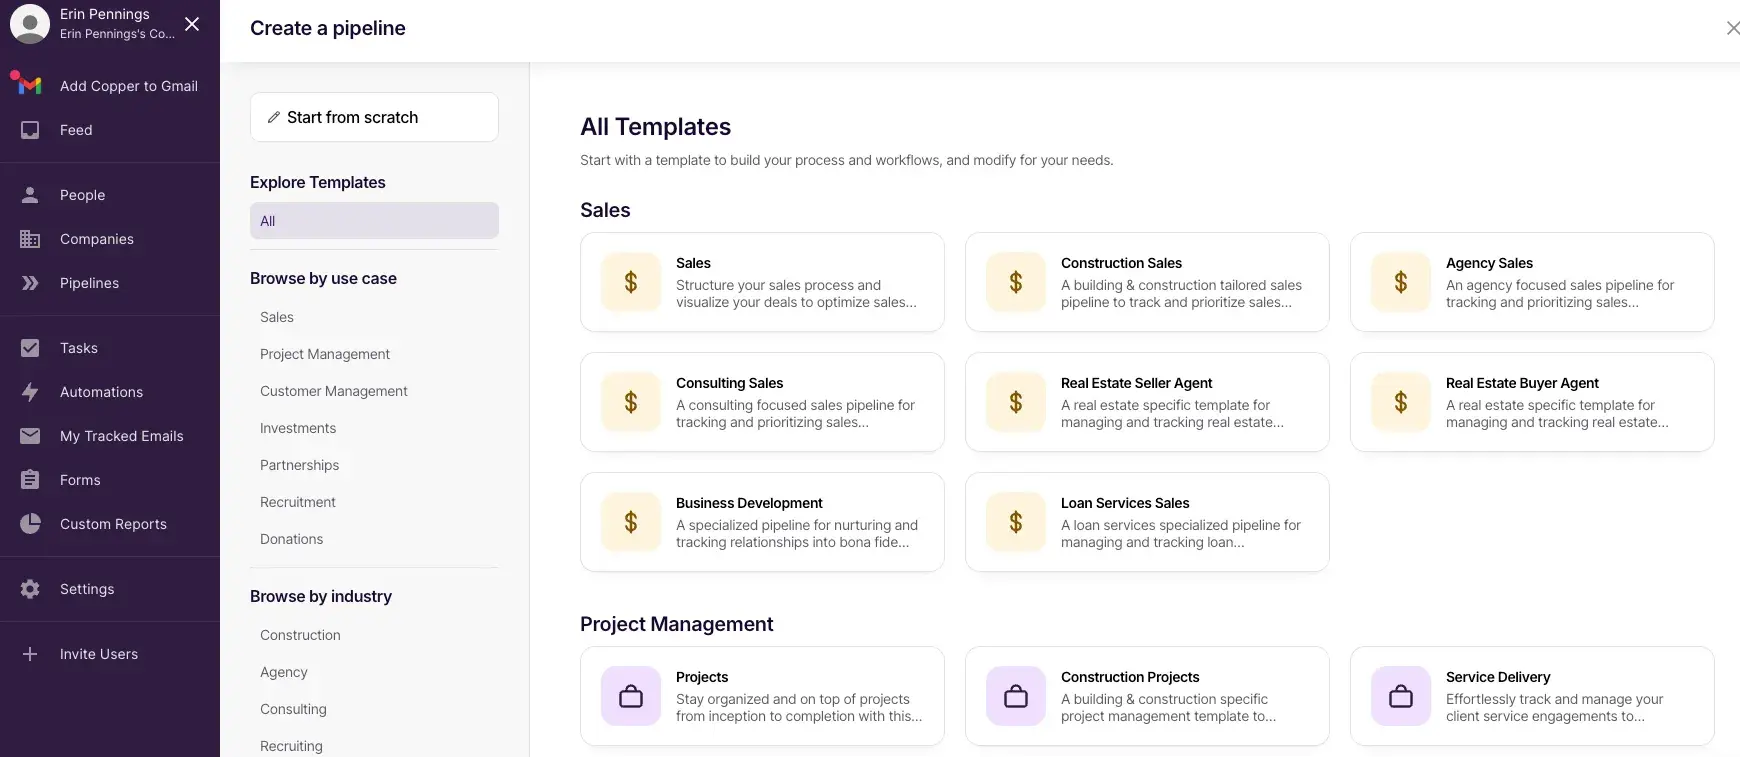Click the Pipelines double-chevron icon
Screen dimensions: 1740x757
click(30, 283)
